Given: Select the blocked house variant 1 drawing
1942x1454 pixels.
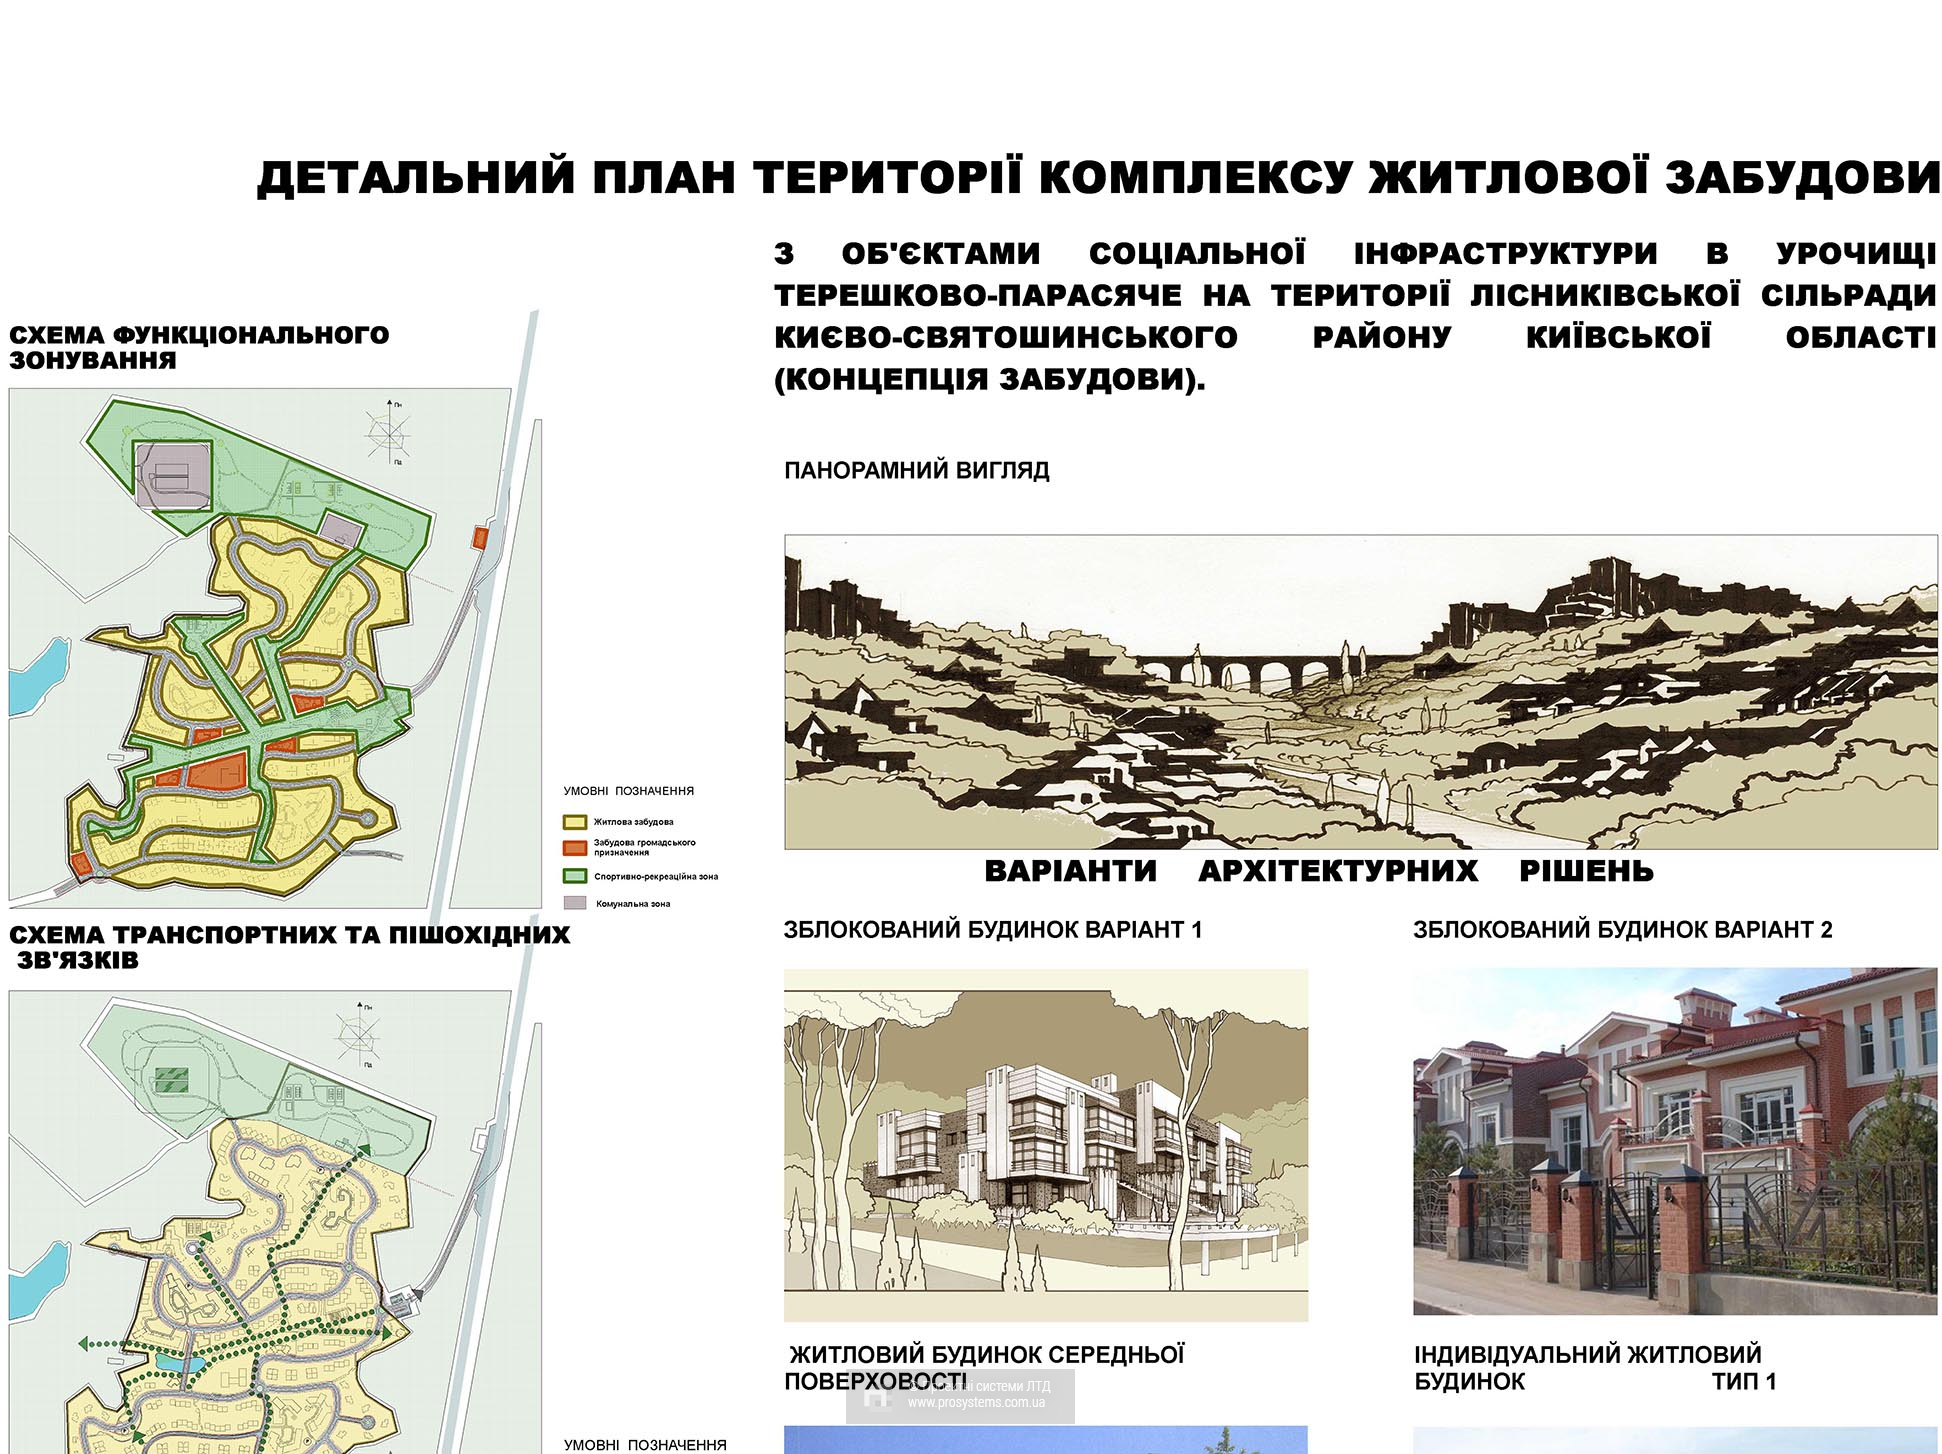Looking at the screenshot, I should [x=1045, y=1144].
